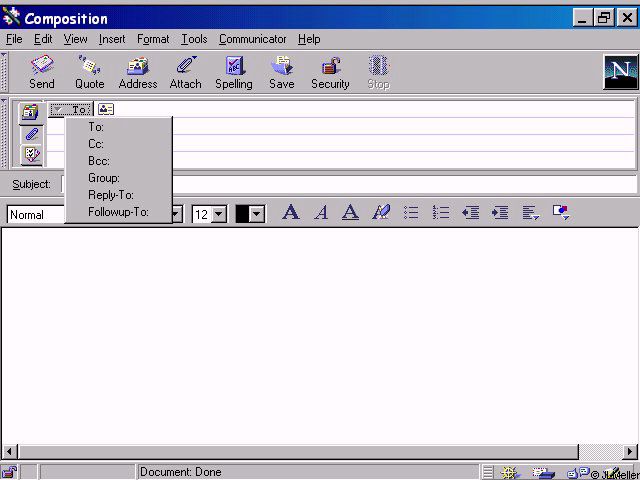Viewport: 640px width, 480px height.
Task: Click the Send toolbar icon
Action: click(42, 72)
